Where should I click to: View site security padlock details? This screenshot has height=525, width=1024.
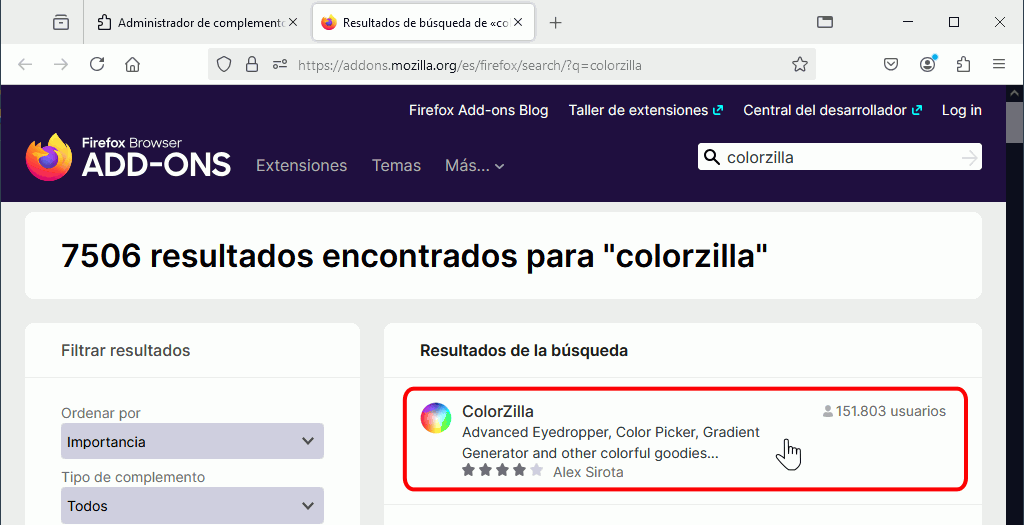click(251, 65)
